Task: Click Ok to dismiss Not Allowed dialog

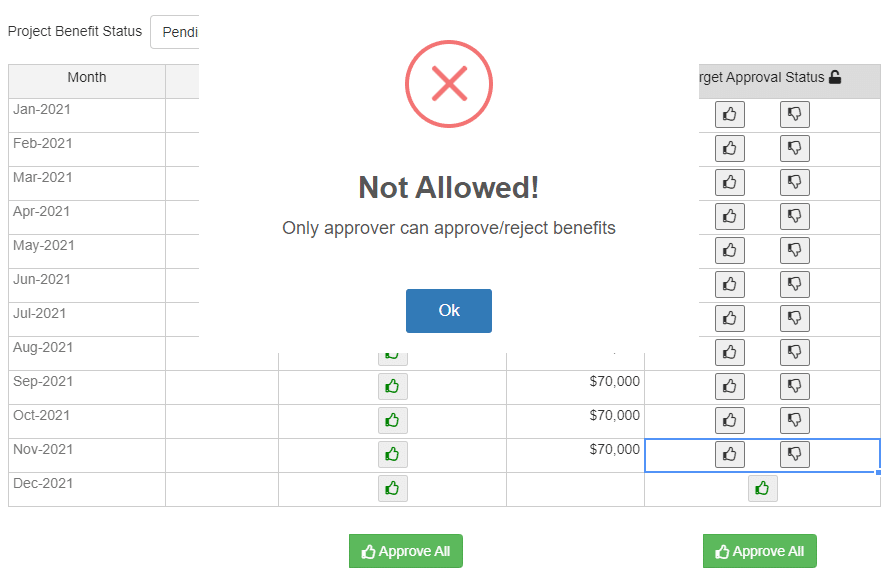Action: coord(448,310)
